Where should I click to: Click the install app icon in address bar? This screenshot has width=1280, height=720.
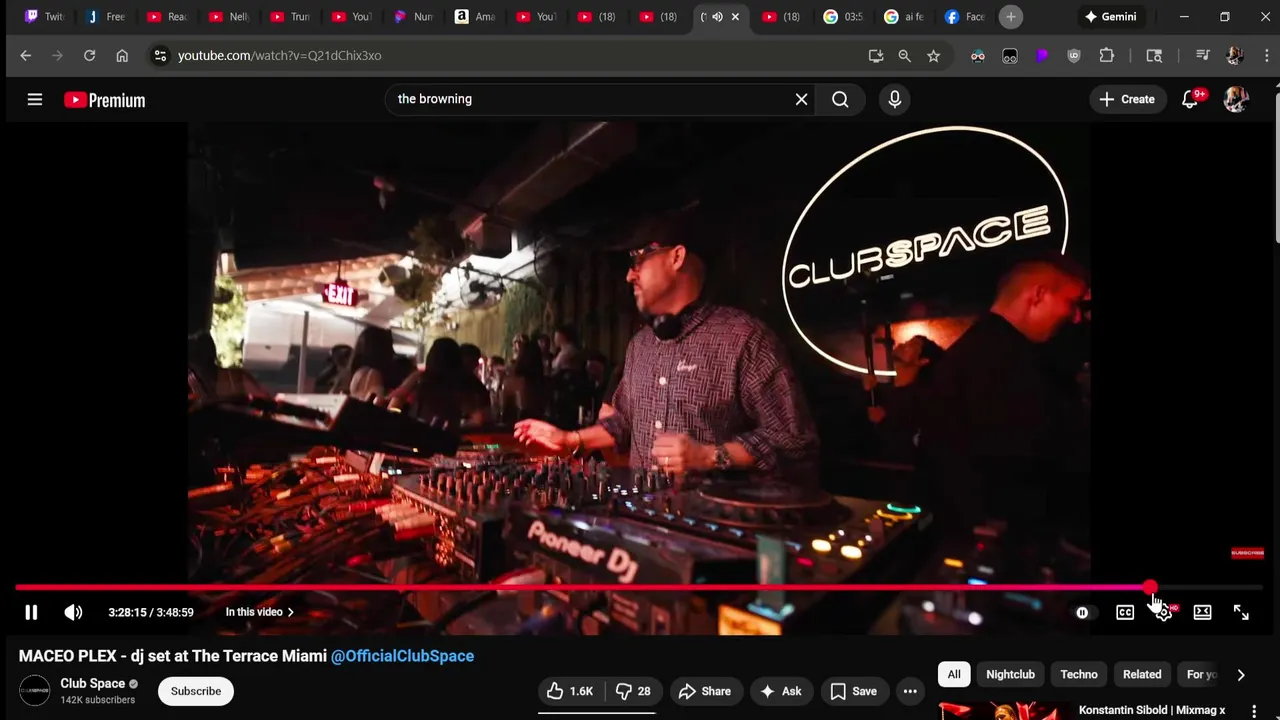click(x=876, y=56)
